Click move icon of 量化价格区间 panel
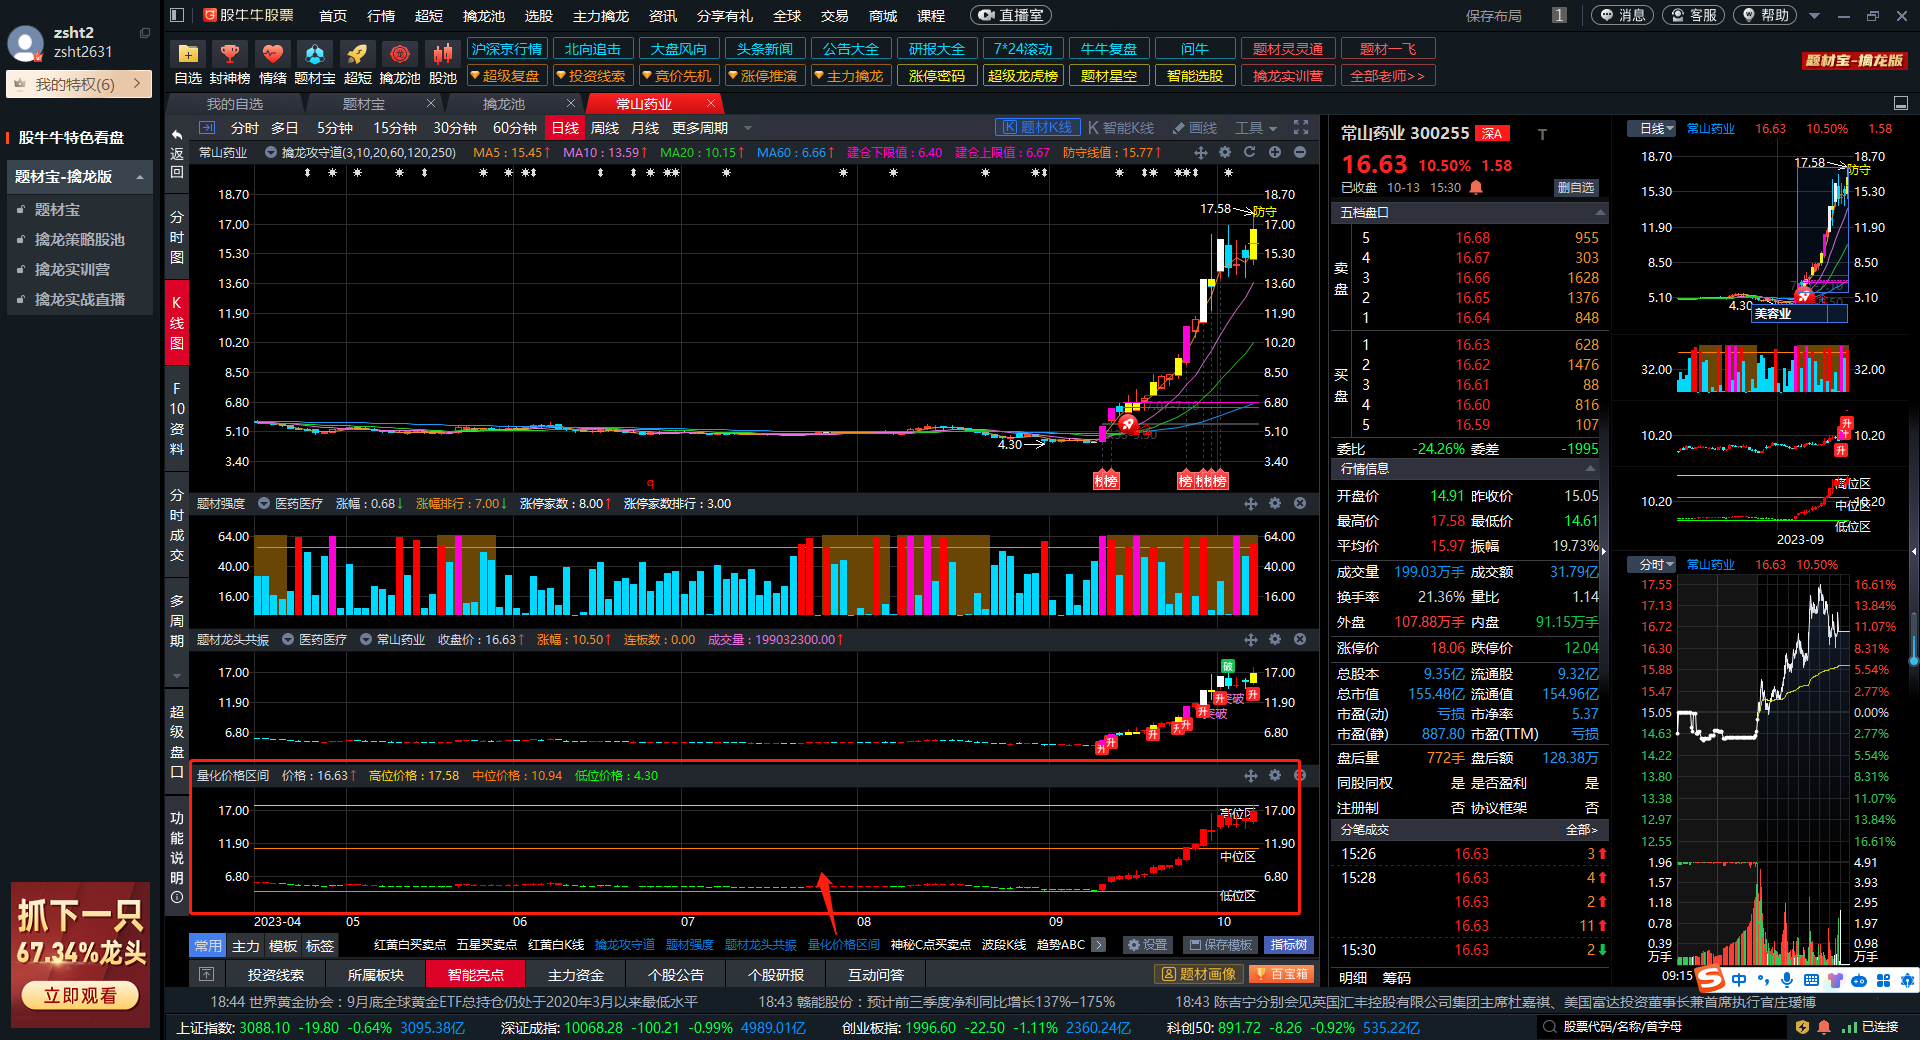Viewport: 1920px width, 1040px height. [x=1251, y=775]
